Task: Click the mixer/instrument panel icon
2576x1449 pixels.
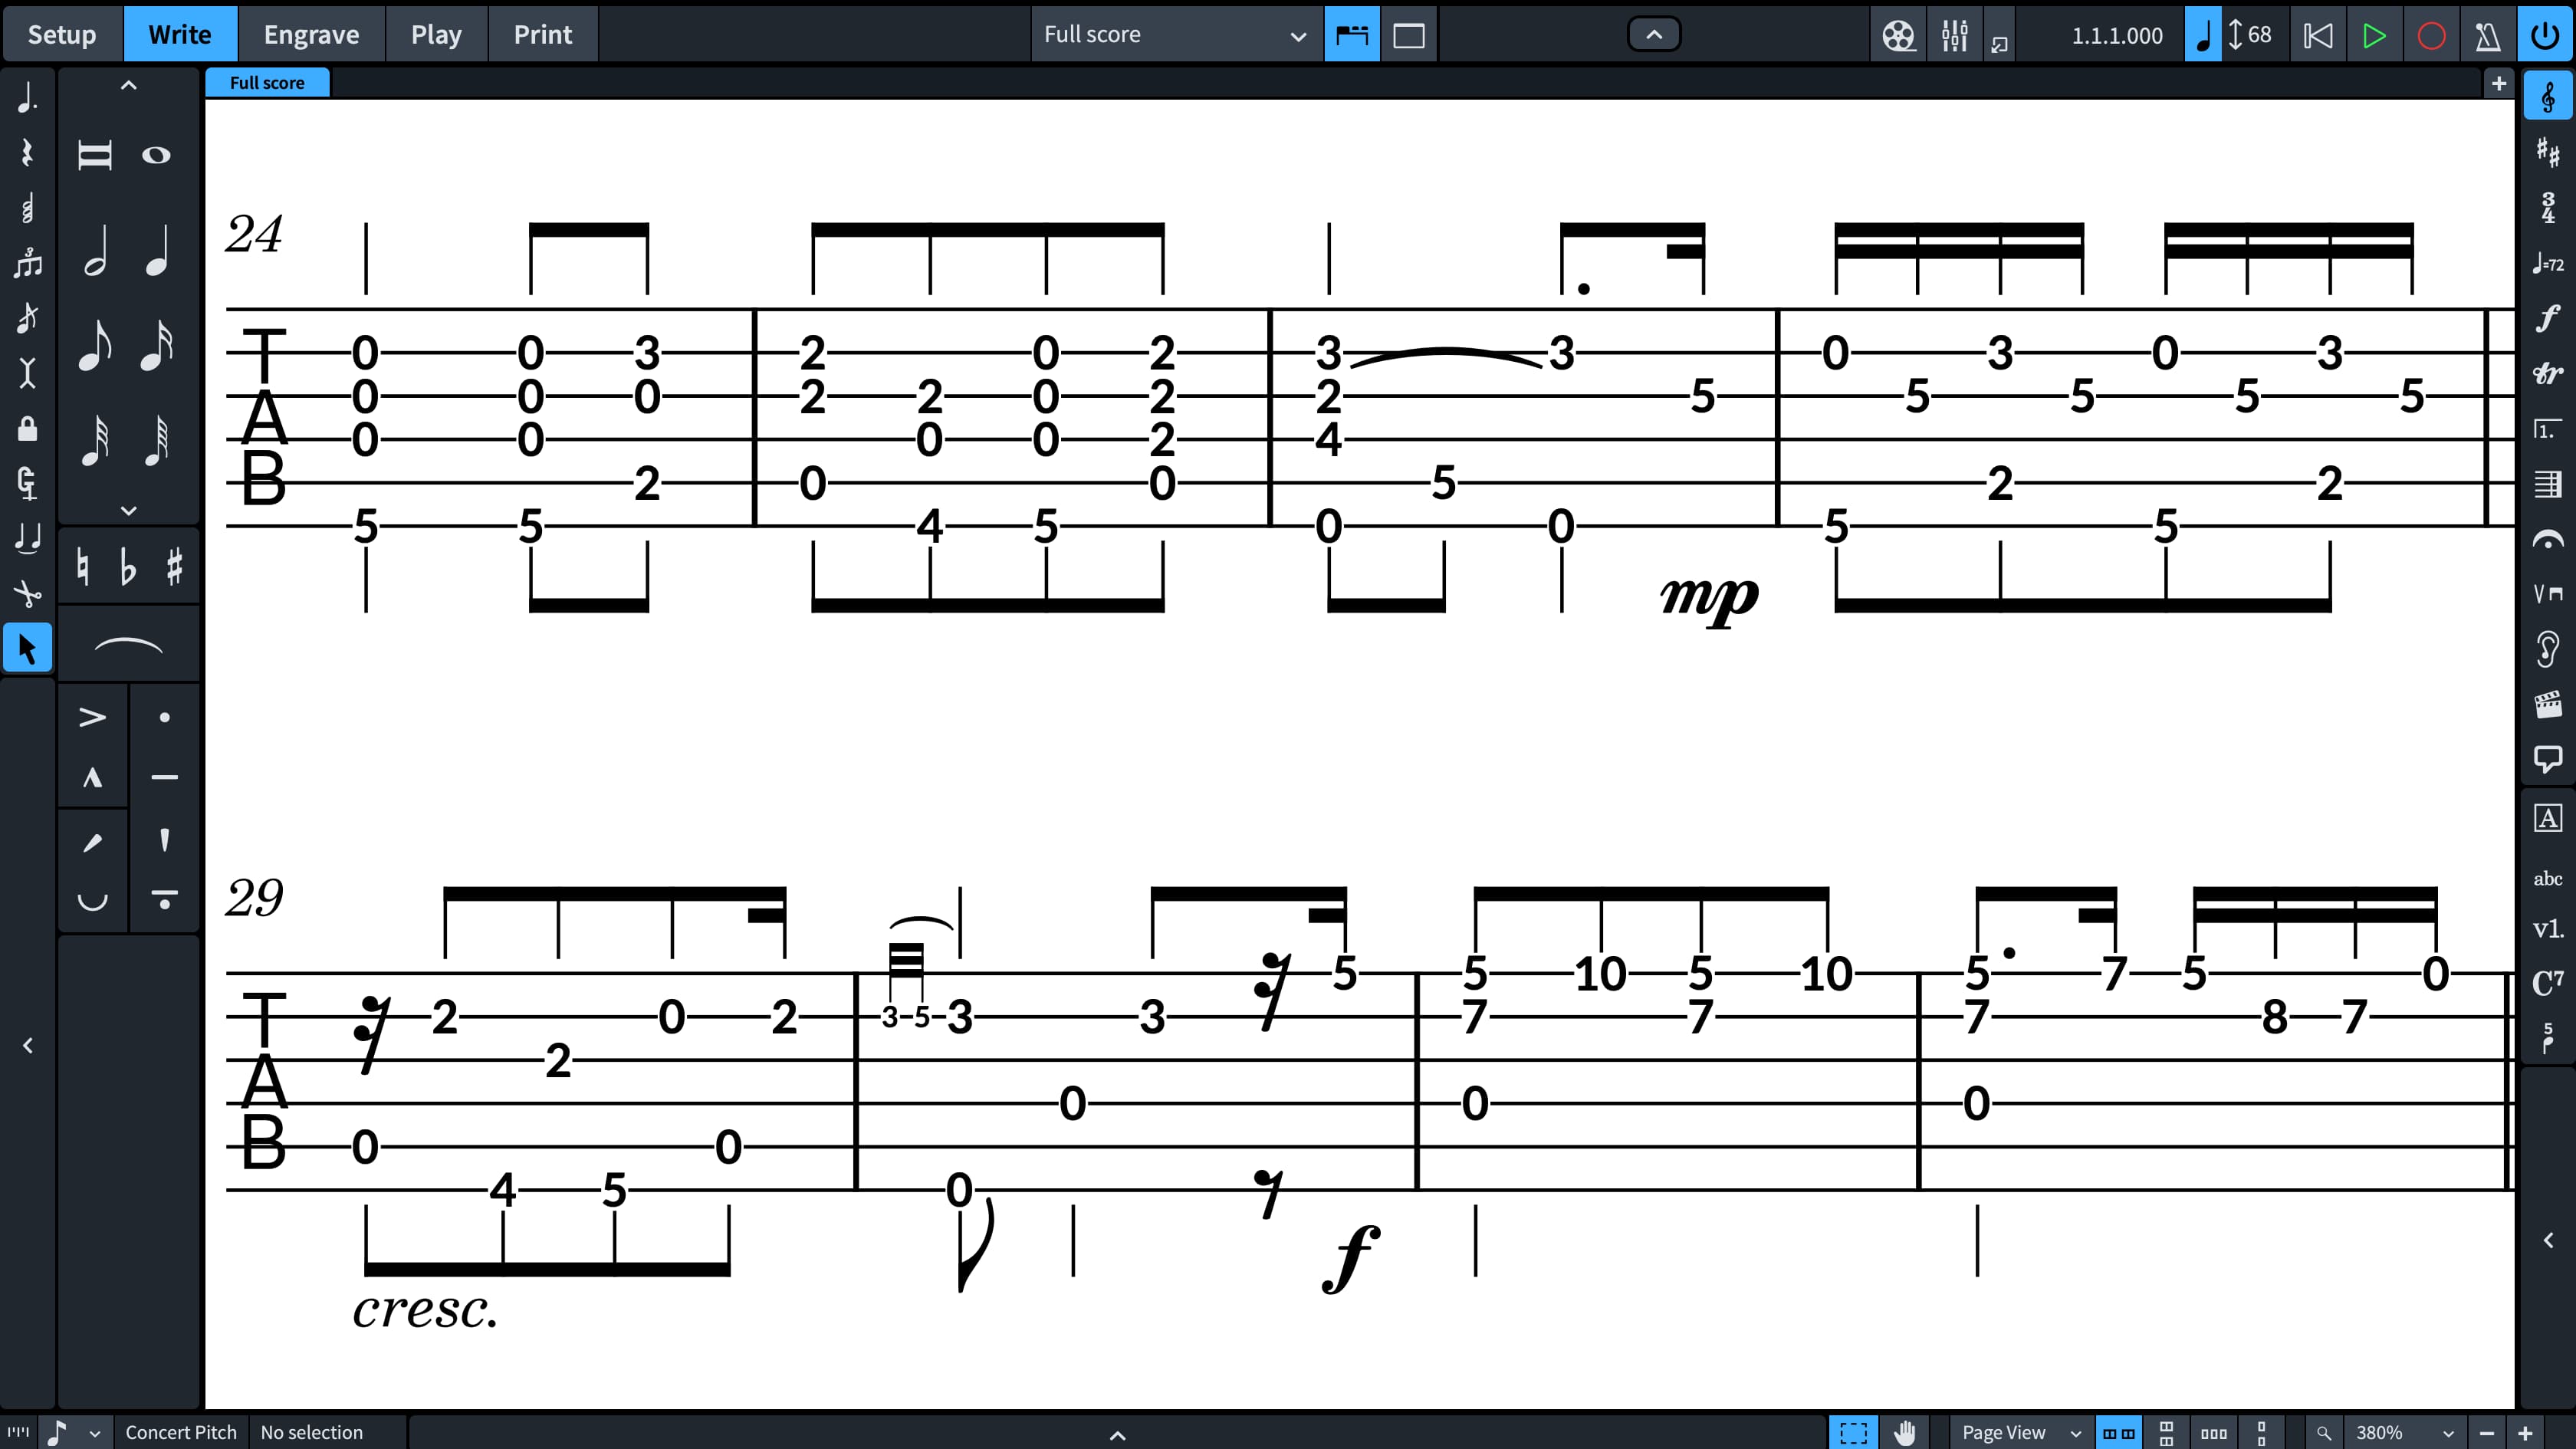Action: tap(1953, 32)
